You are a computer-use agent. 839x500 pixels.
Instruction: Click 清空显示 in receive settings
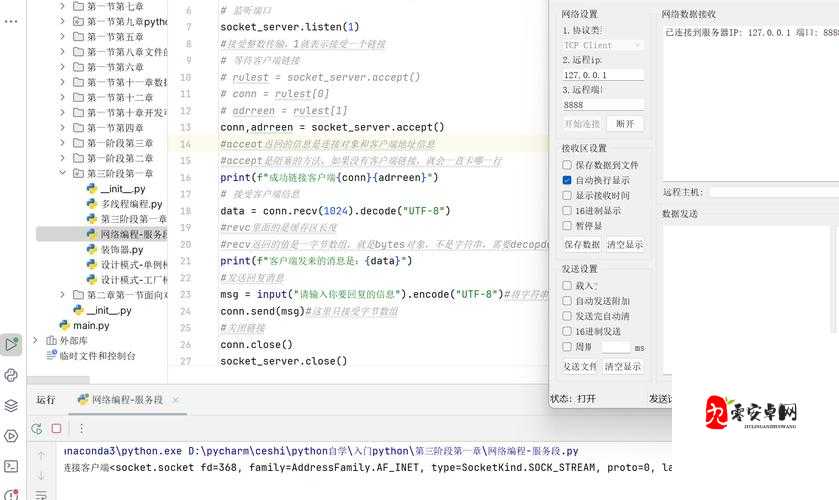(625, 244)
